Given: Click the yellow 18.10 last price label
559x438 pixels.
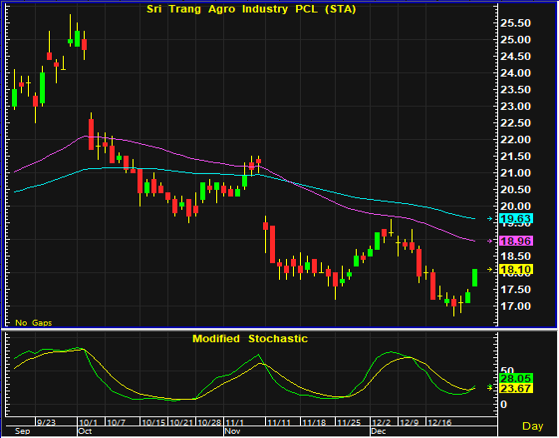Looking at the screenshot, I should click(x=516, y=269).
